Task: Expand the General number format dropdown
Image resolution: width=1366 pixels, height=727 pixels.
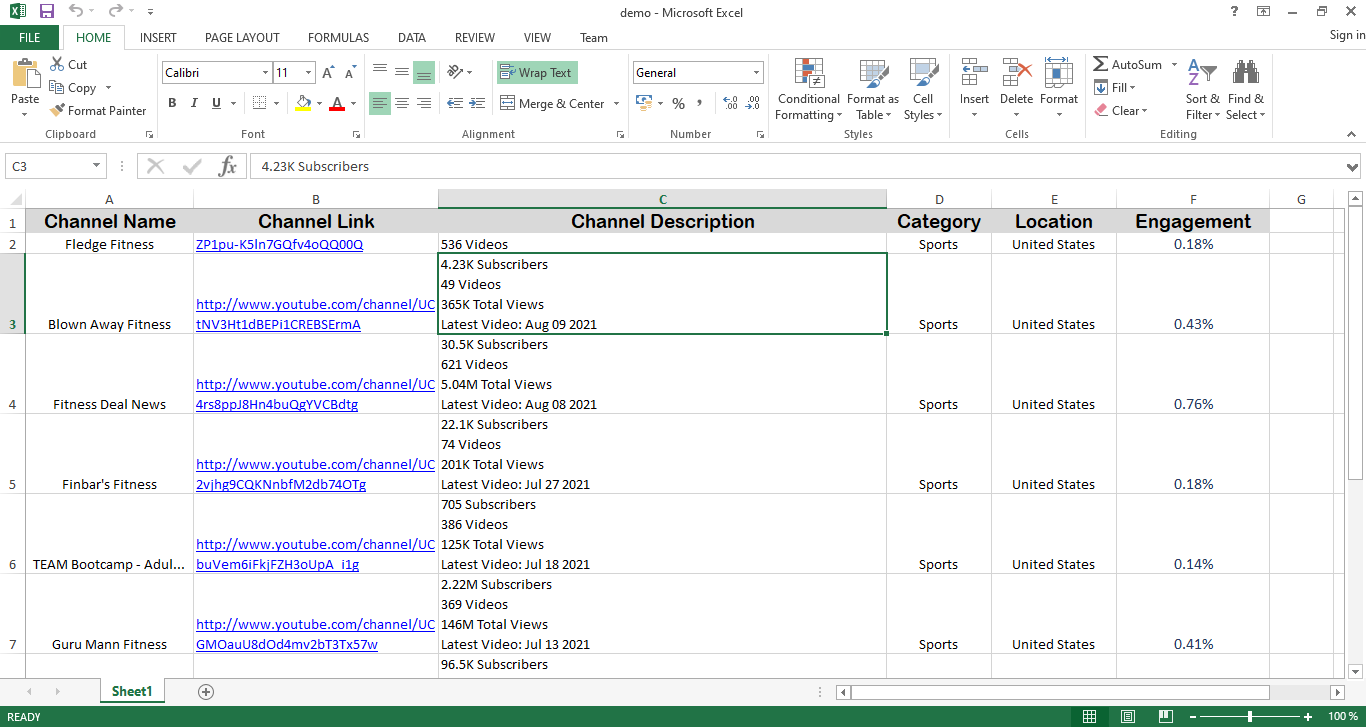Action: pyautogui.click(x=756, y=73)
